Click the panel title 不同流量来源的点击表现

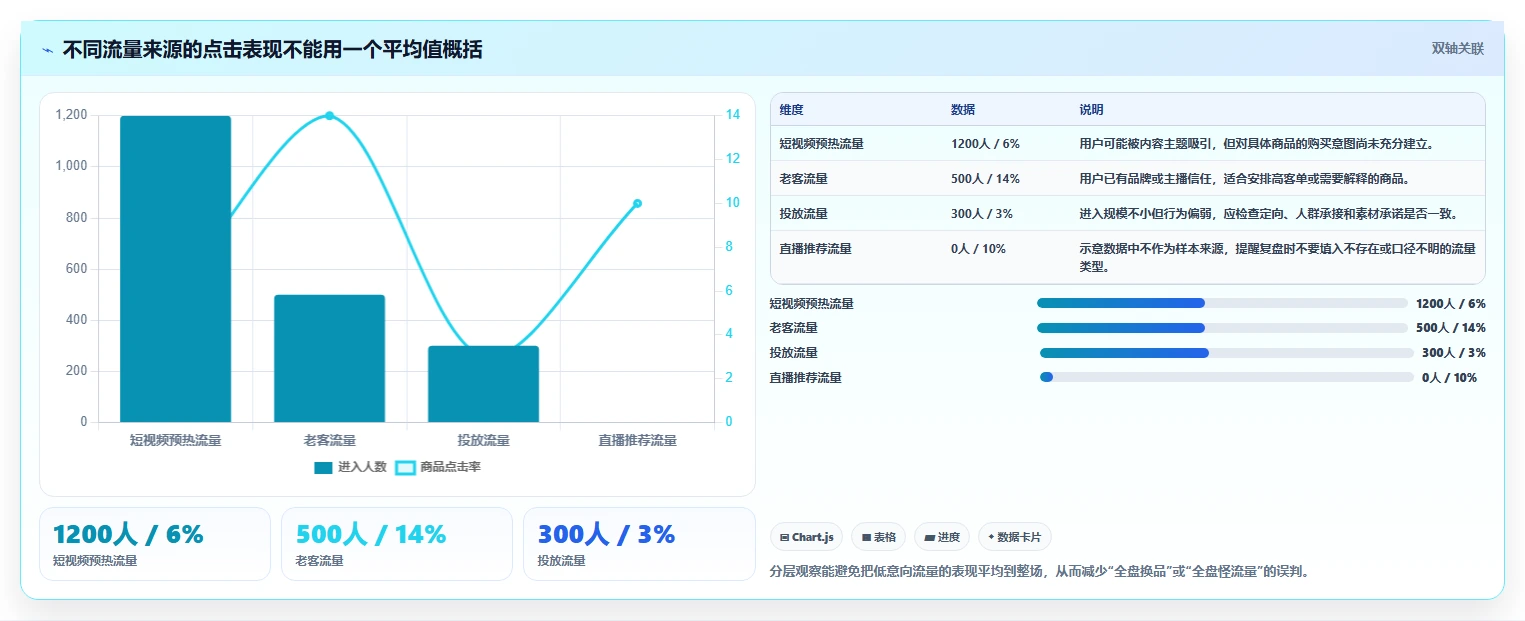[x=272, y=49]
